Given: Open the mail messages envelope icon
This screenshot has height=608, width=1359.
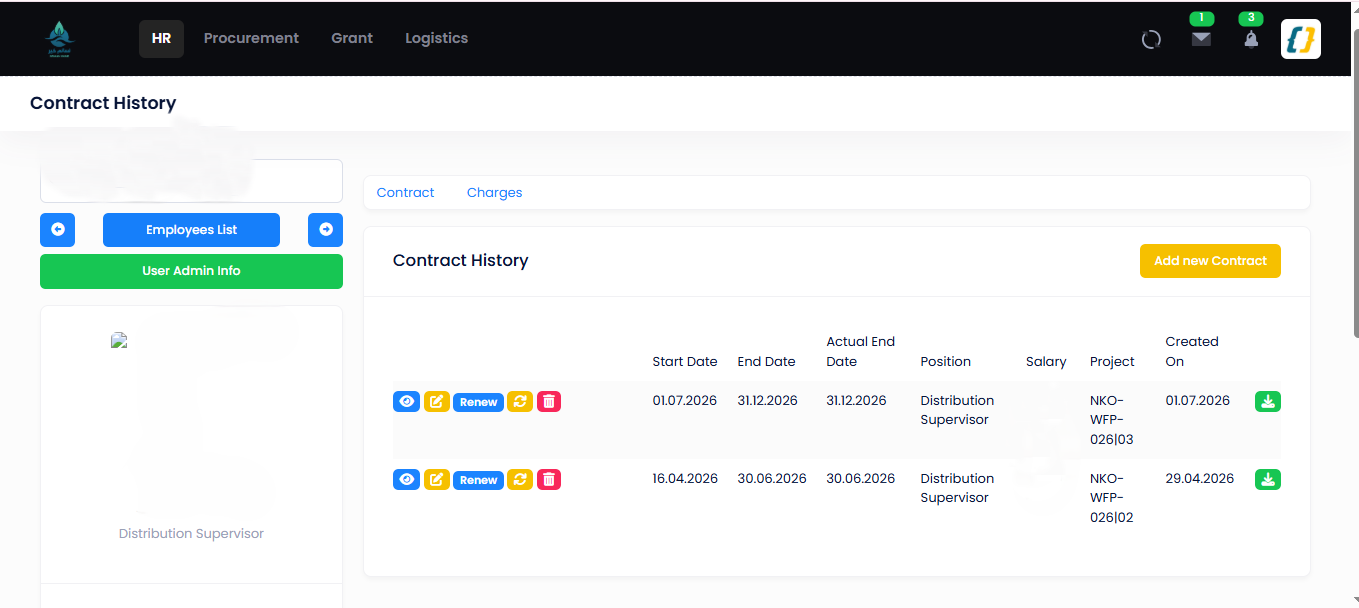Looking at the screenshot, I should tap(1201, 39).
